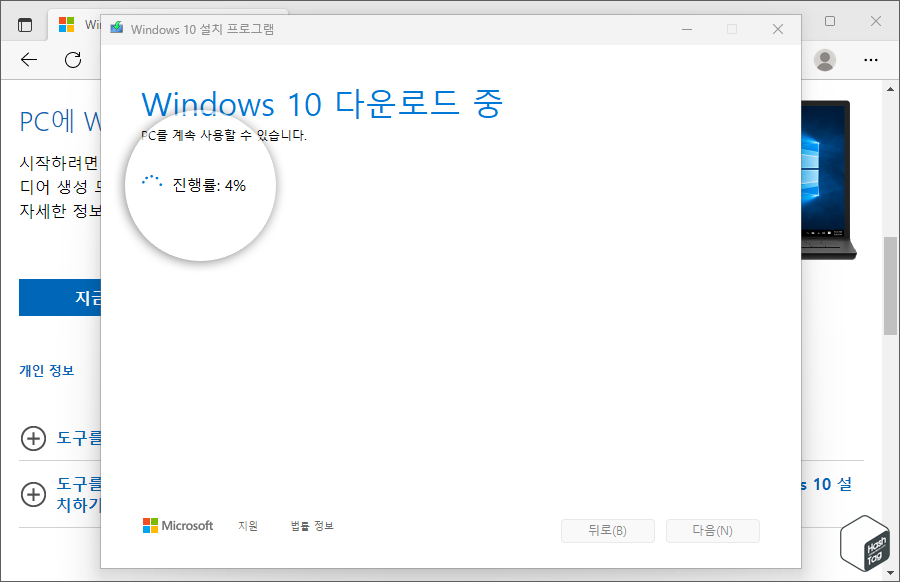Click the browser back arrow

[29, 60]
